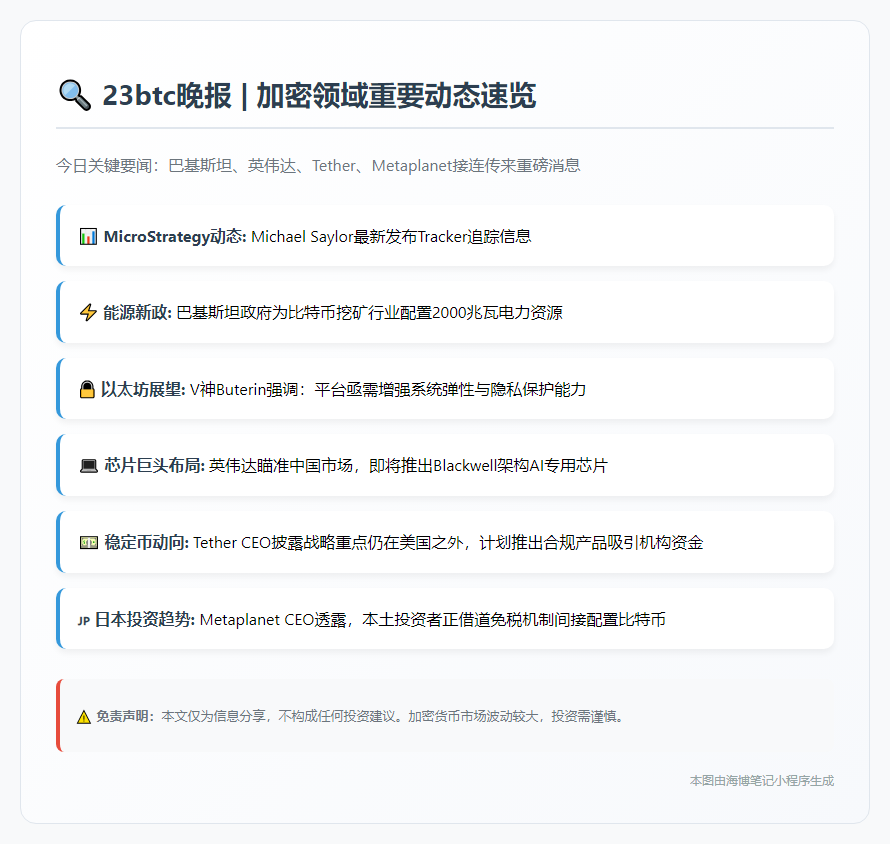The width and height of the screenshot is (890, 844).
Task: Click the laptop icon beside 芯片巨头布局
Action: pyautogui.click(x=89, y=466)
